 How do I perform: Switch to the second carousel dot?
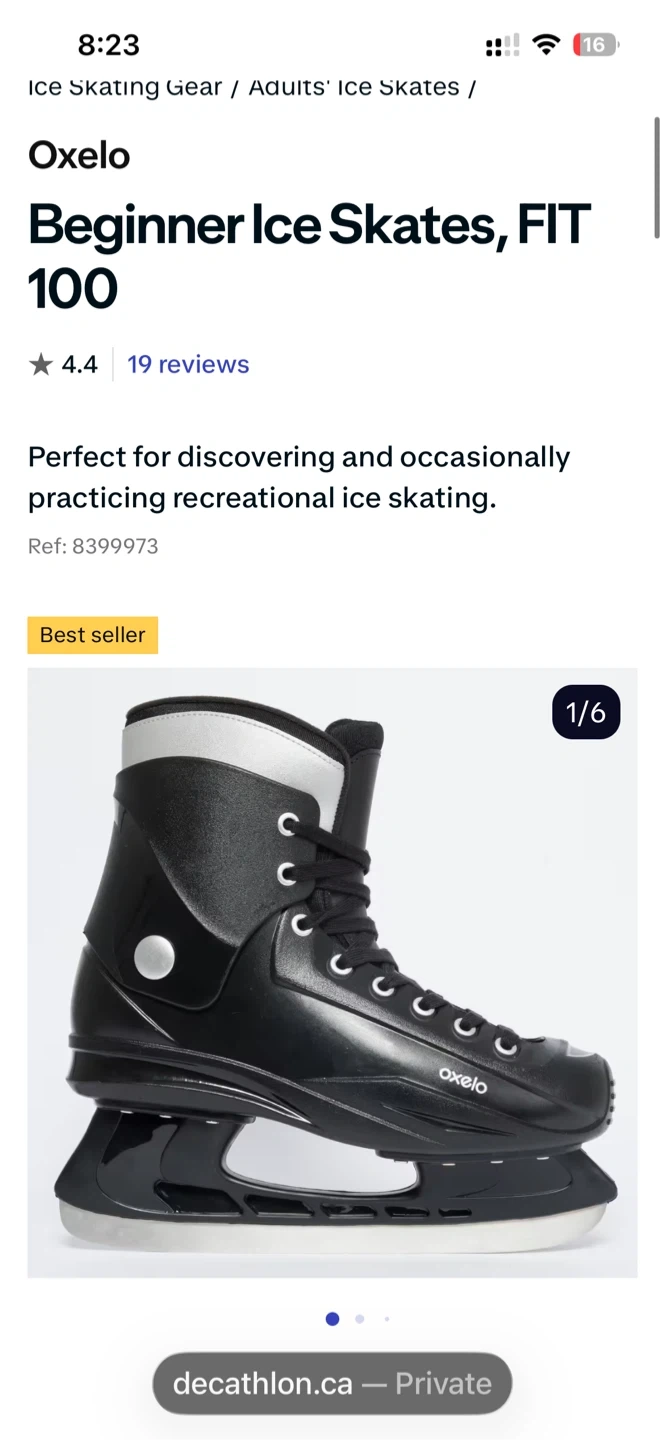[360, 1319]
